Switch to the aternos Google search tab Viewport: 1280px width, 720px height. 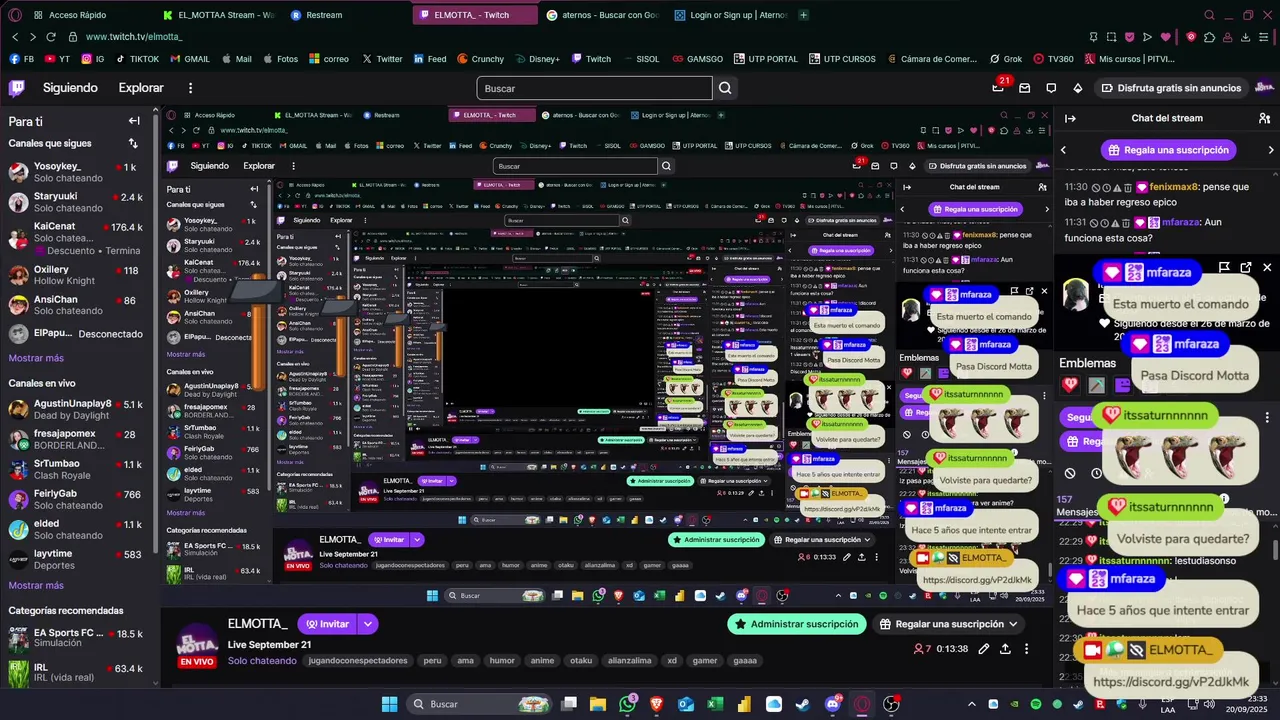pos(601,15)
